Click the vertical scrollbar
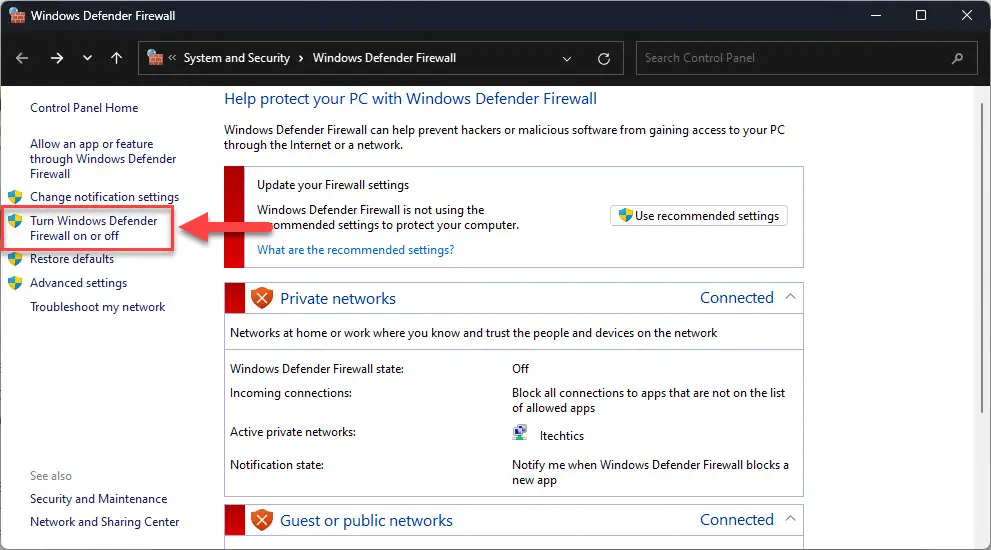 982,258
